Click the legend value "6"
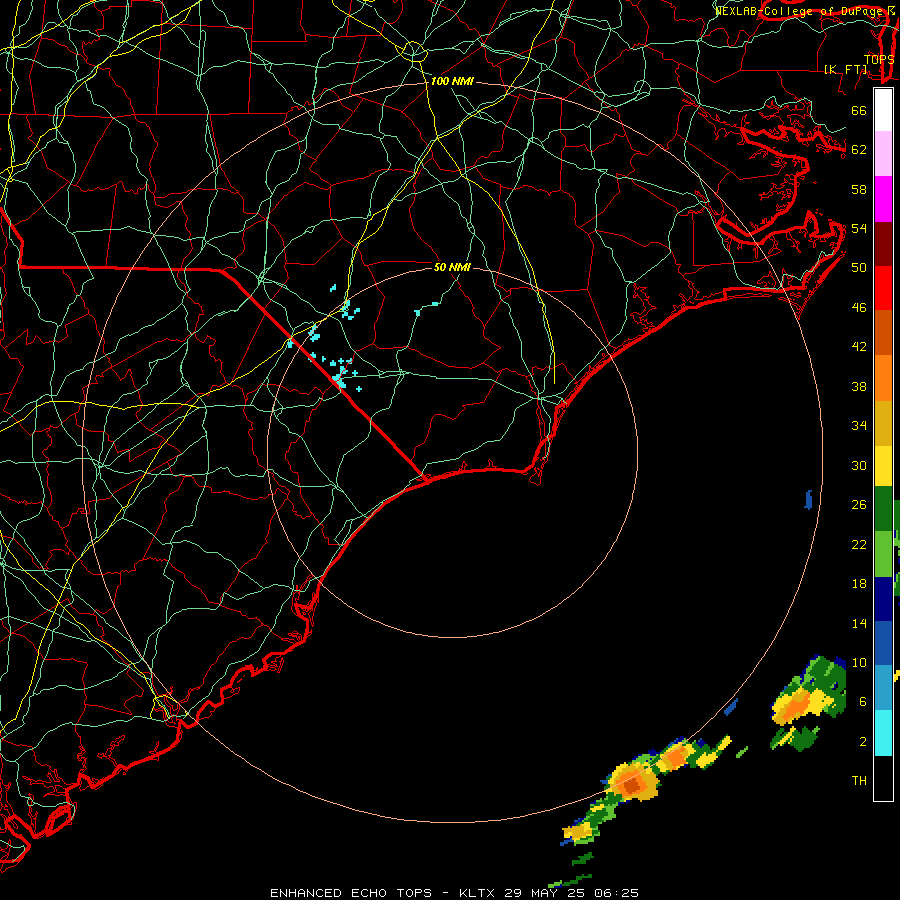 click(863, 702)
